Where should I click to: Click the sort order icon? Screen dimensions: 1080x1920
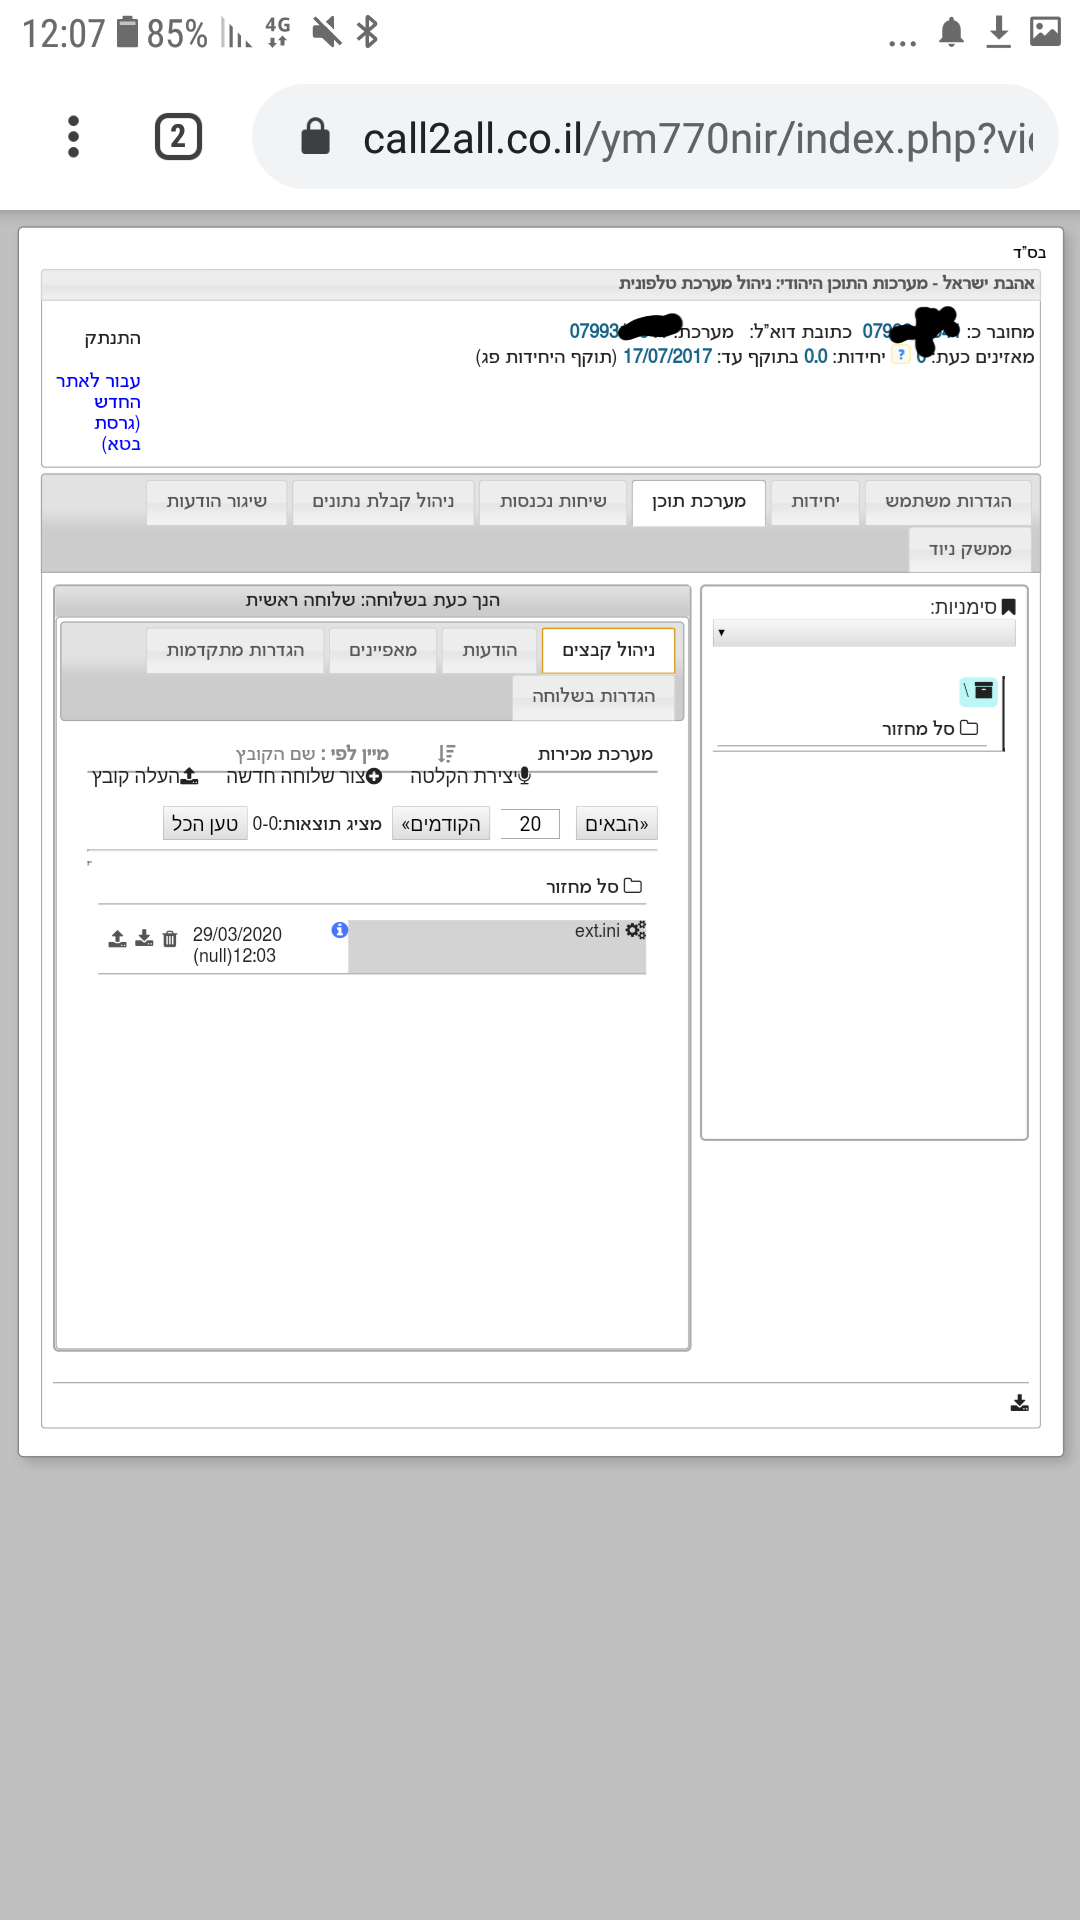(x=447, y=753)
